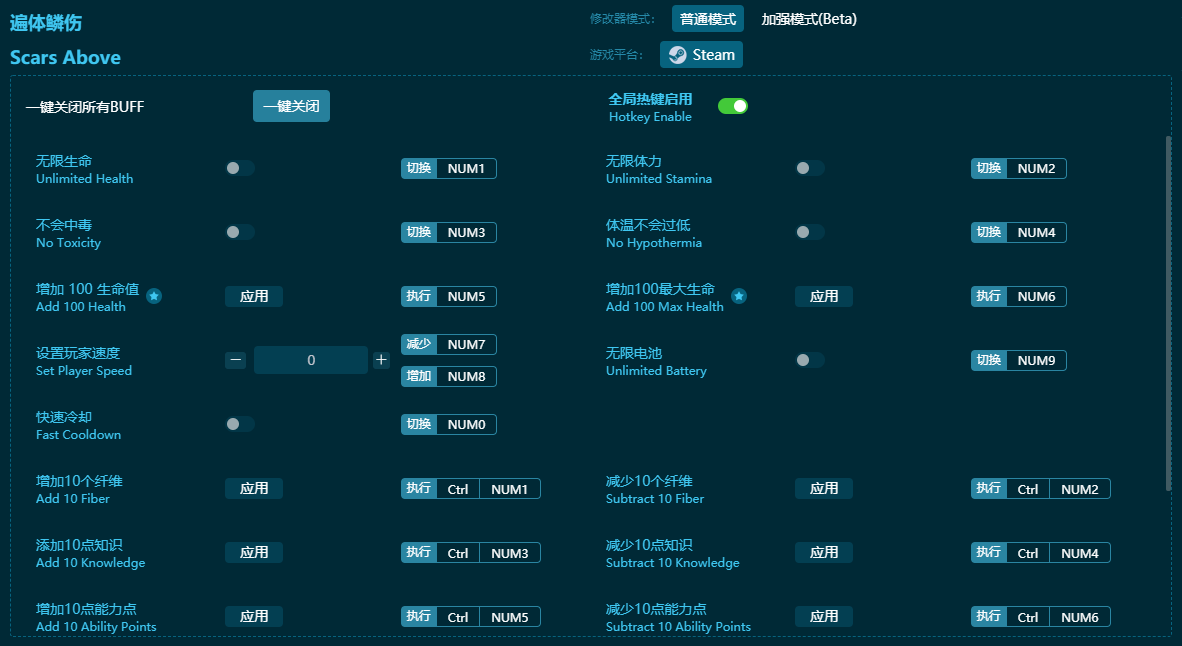This screenshot has width=1182, height=646.
Task: Decrease player speed with minus button
Action: point(236,360)
